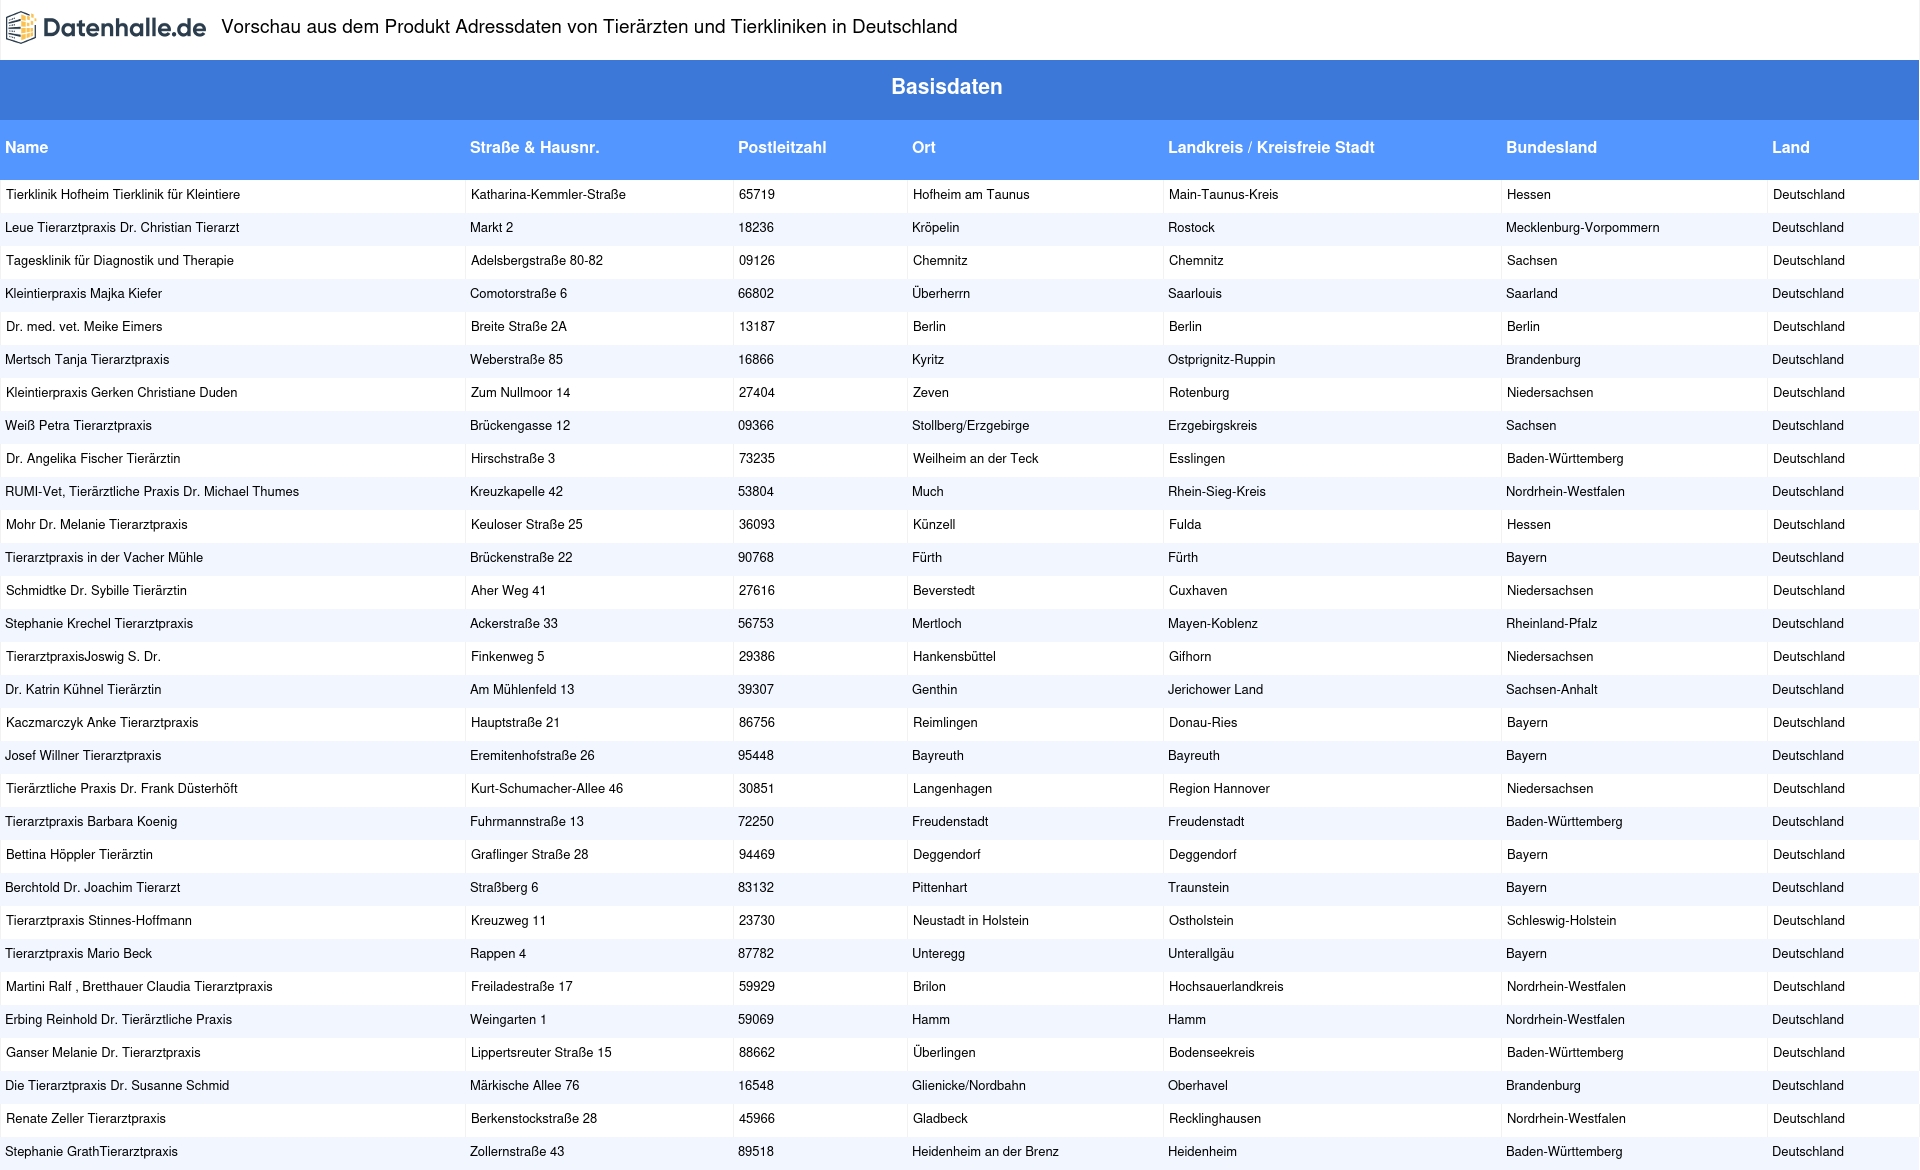Click the Land column header
The width and height of the screenshot is (1920, 1170).
coord(1791,148)
